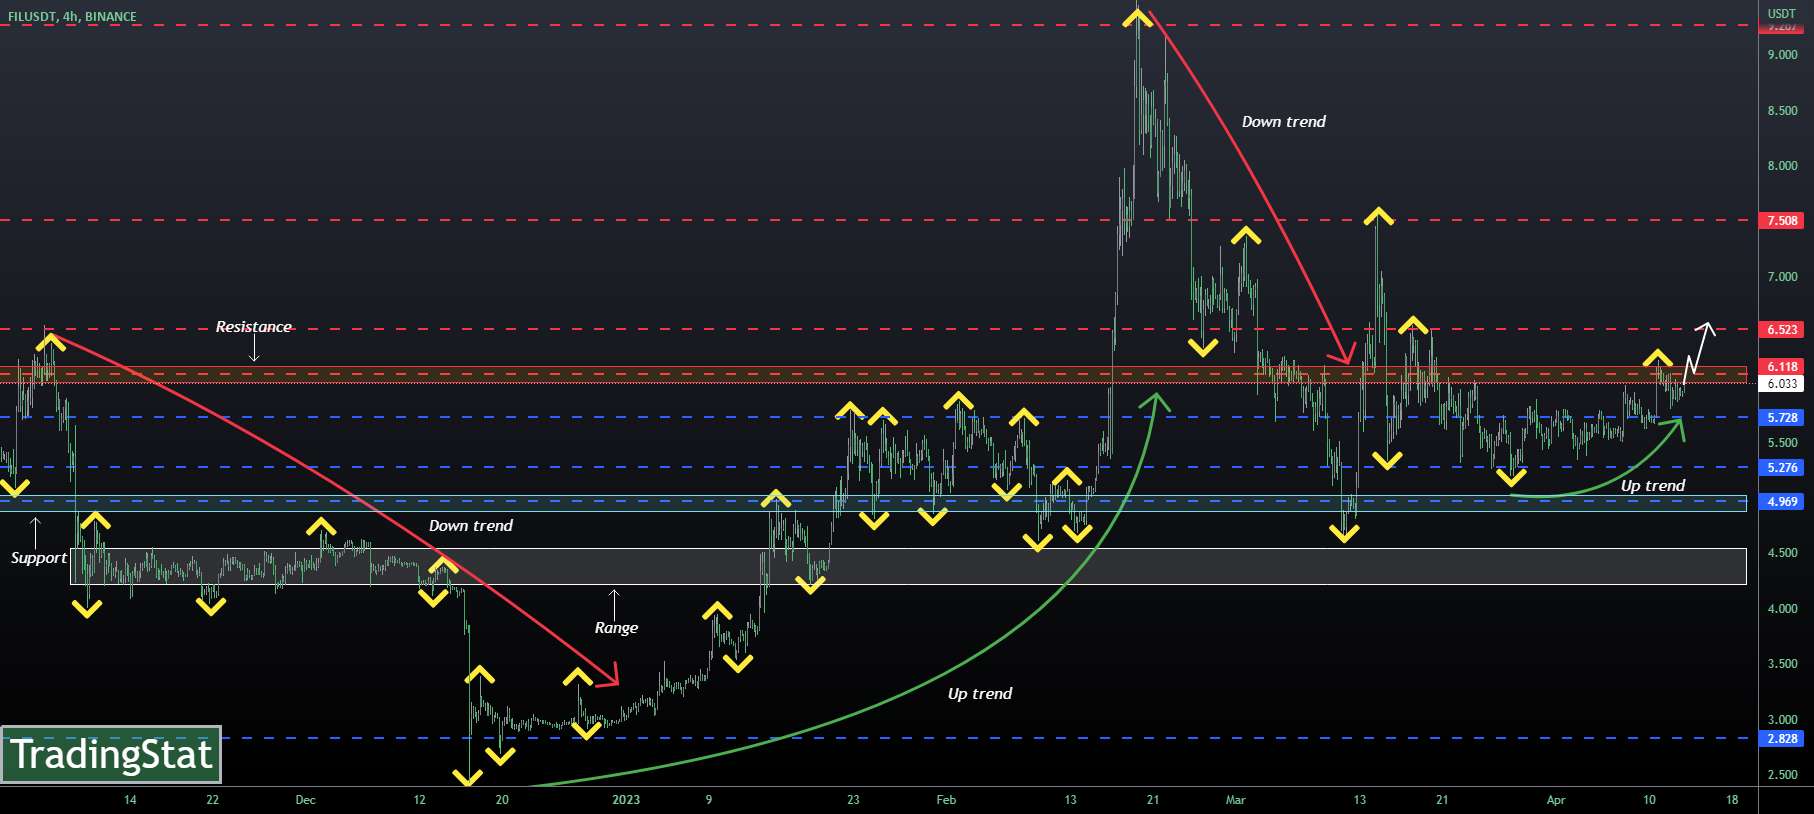Image resolution: width=1814 pixels, height=814 pixels.
Task: Click the USDT currency label on price axis
Action: [1781, 14]
